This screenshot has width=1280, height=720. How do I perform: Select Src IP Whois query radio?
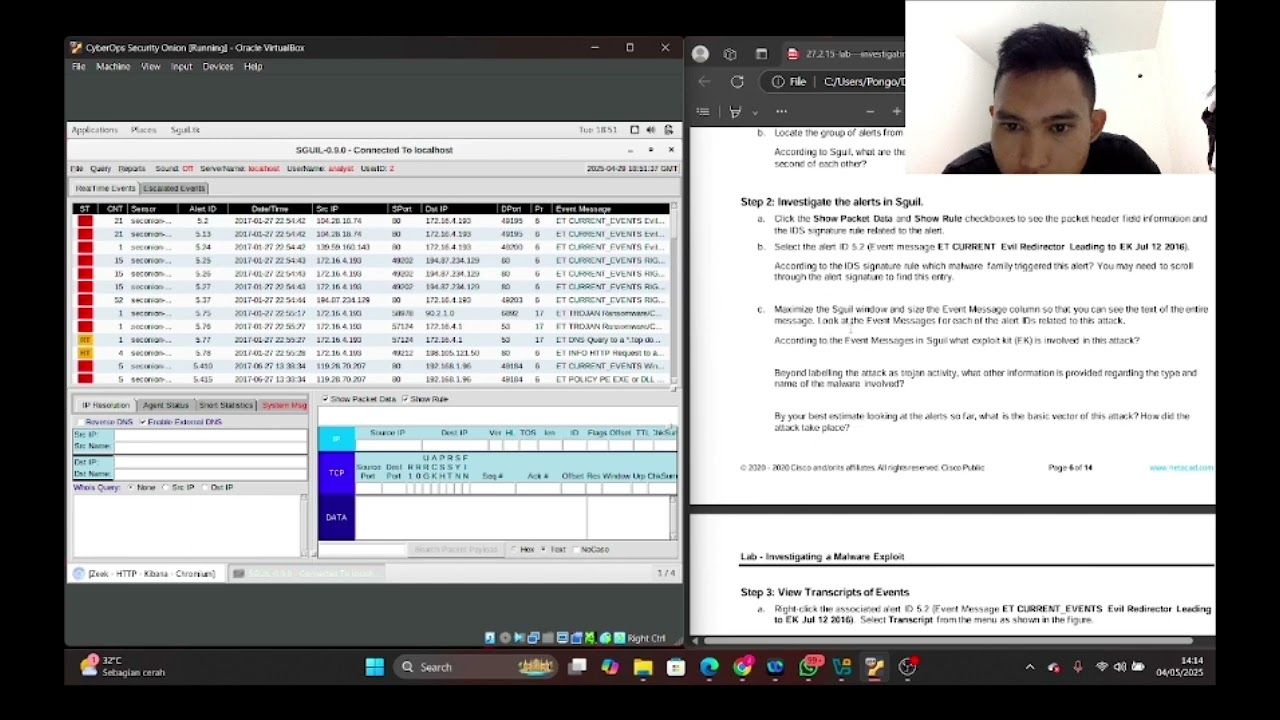(x=166, y=487)
